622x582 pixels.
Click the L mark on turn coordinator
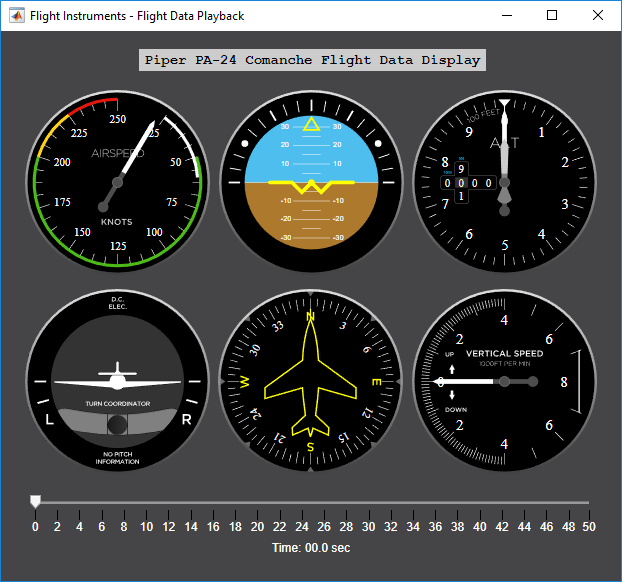49,419
